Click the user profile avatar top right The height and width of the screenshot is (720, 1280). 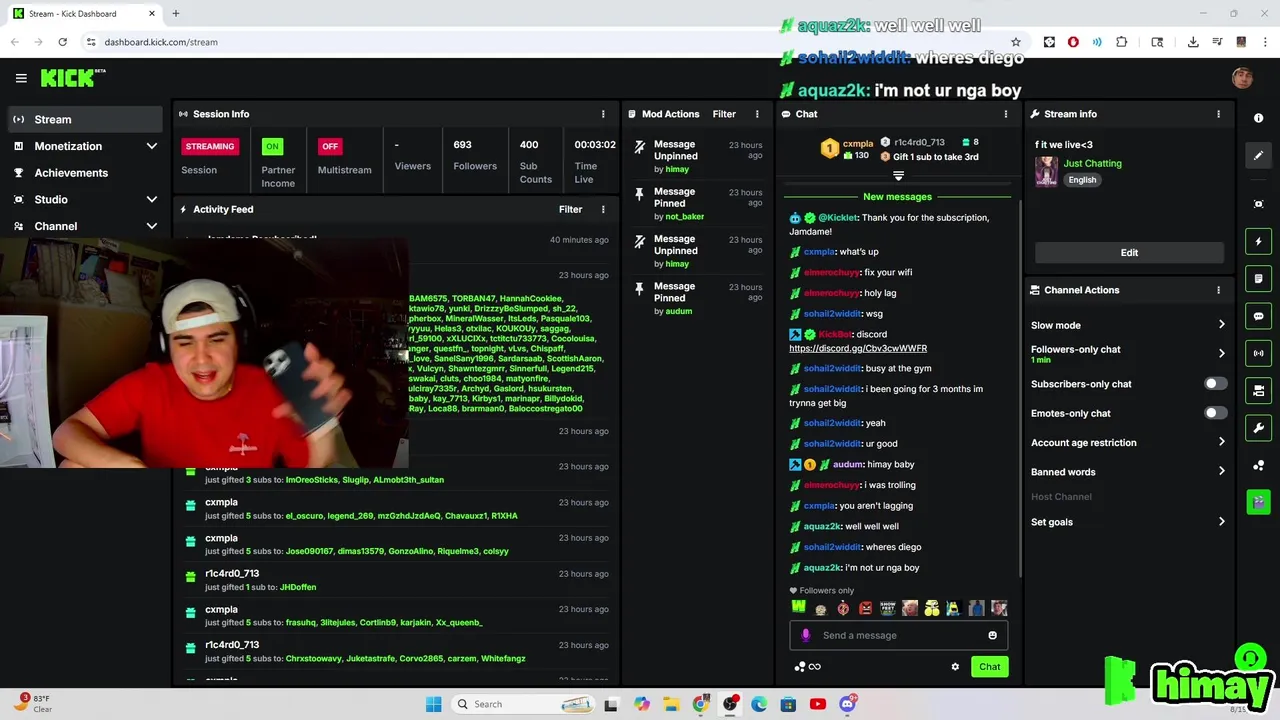click(1242, 78)
